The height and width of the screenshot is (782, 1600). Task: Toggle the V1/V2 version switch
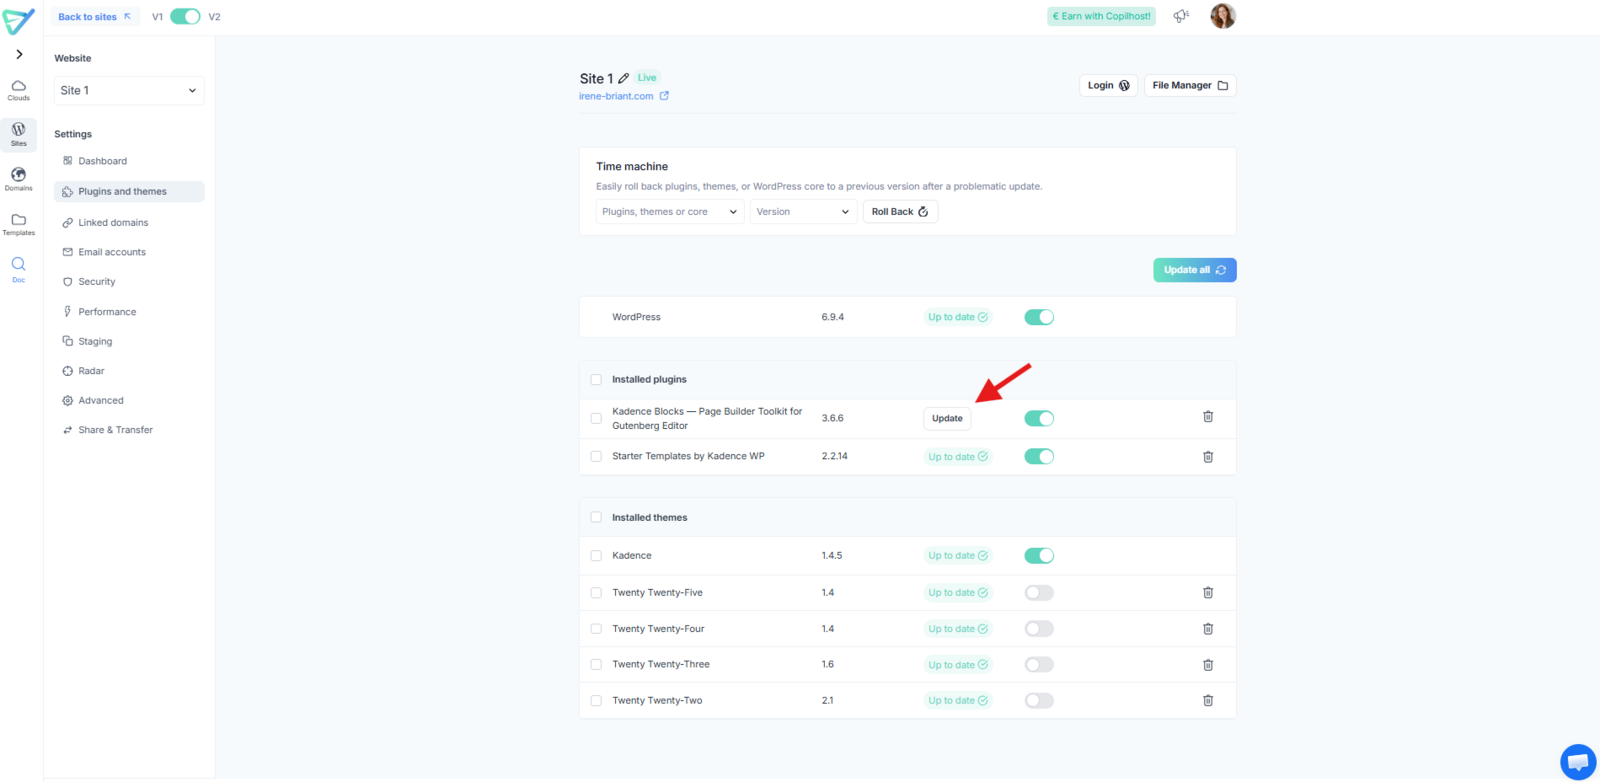point(185,16)
